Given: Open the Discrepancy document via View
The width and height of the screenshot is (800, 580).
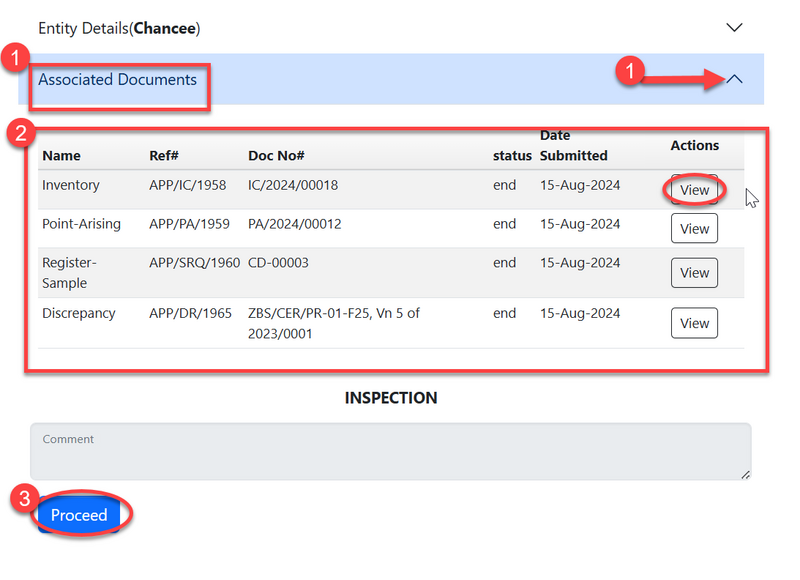Looking at the screenshot, I should tap(694, 323).
